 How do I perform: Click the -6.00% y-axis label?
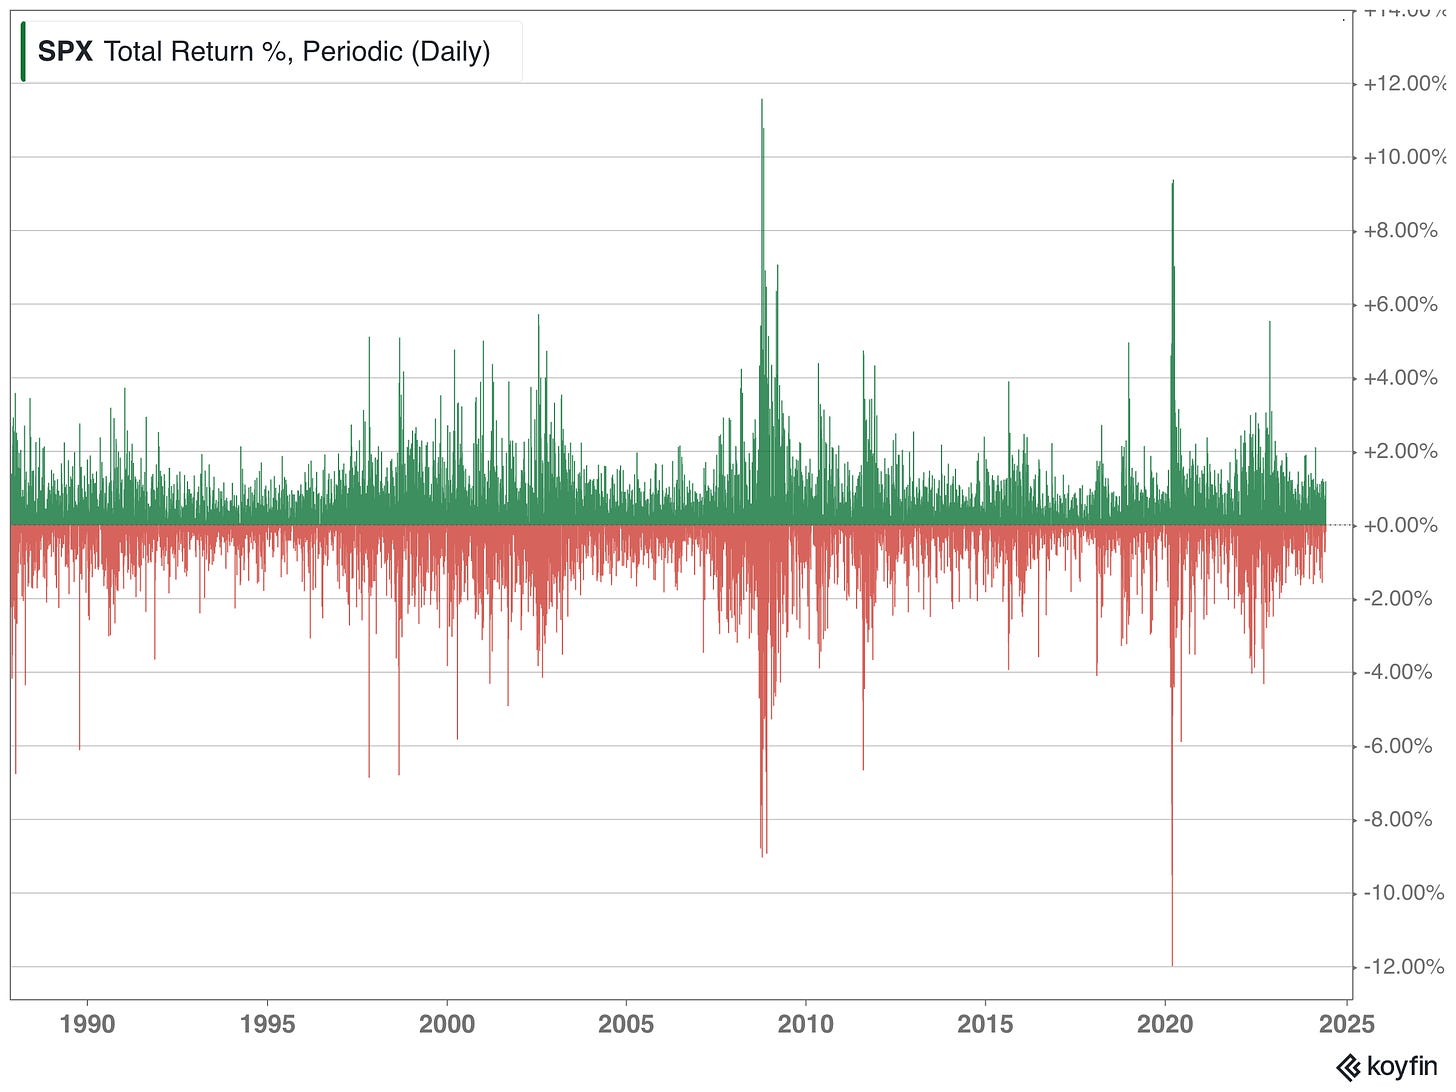coord(1399,746)
